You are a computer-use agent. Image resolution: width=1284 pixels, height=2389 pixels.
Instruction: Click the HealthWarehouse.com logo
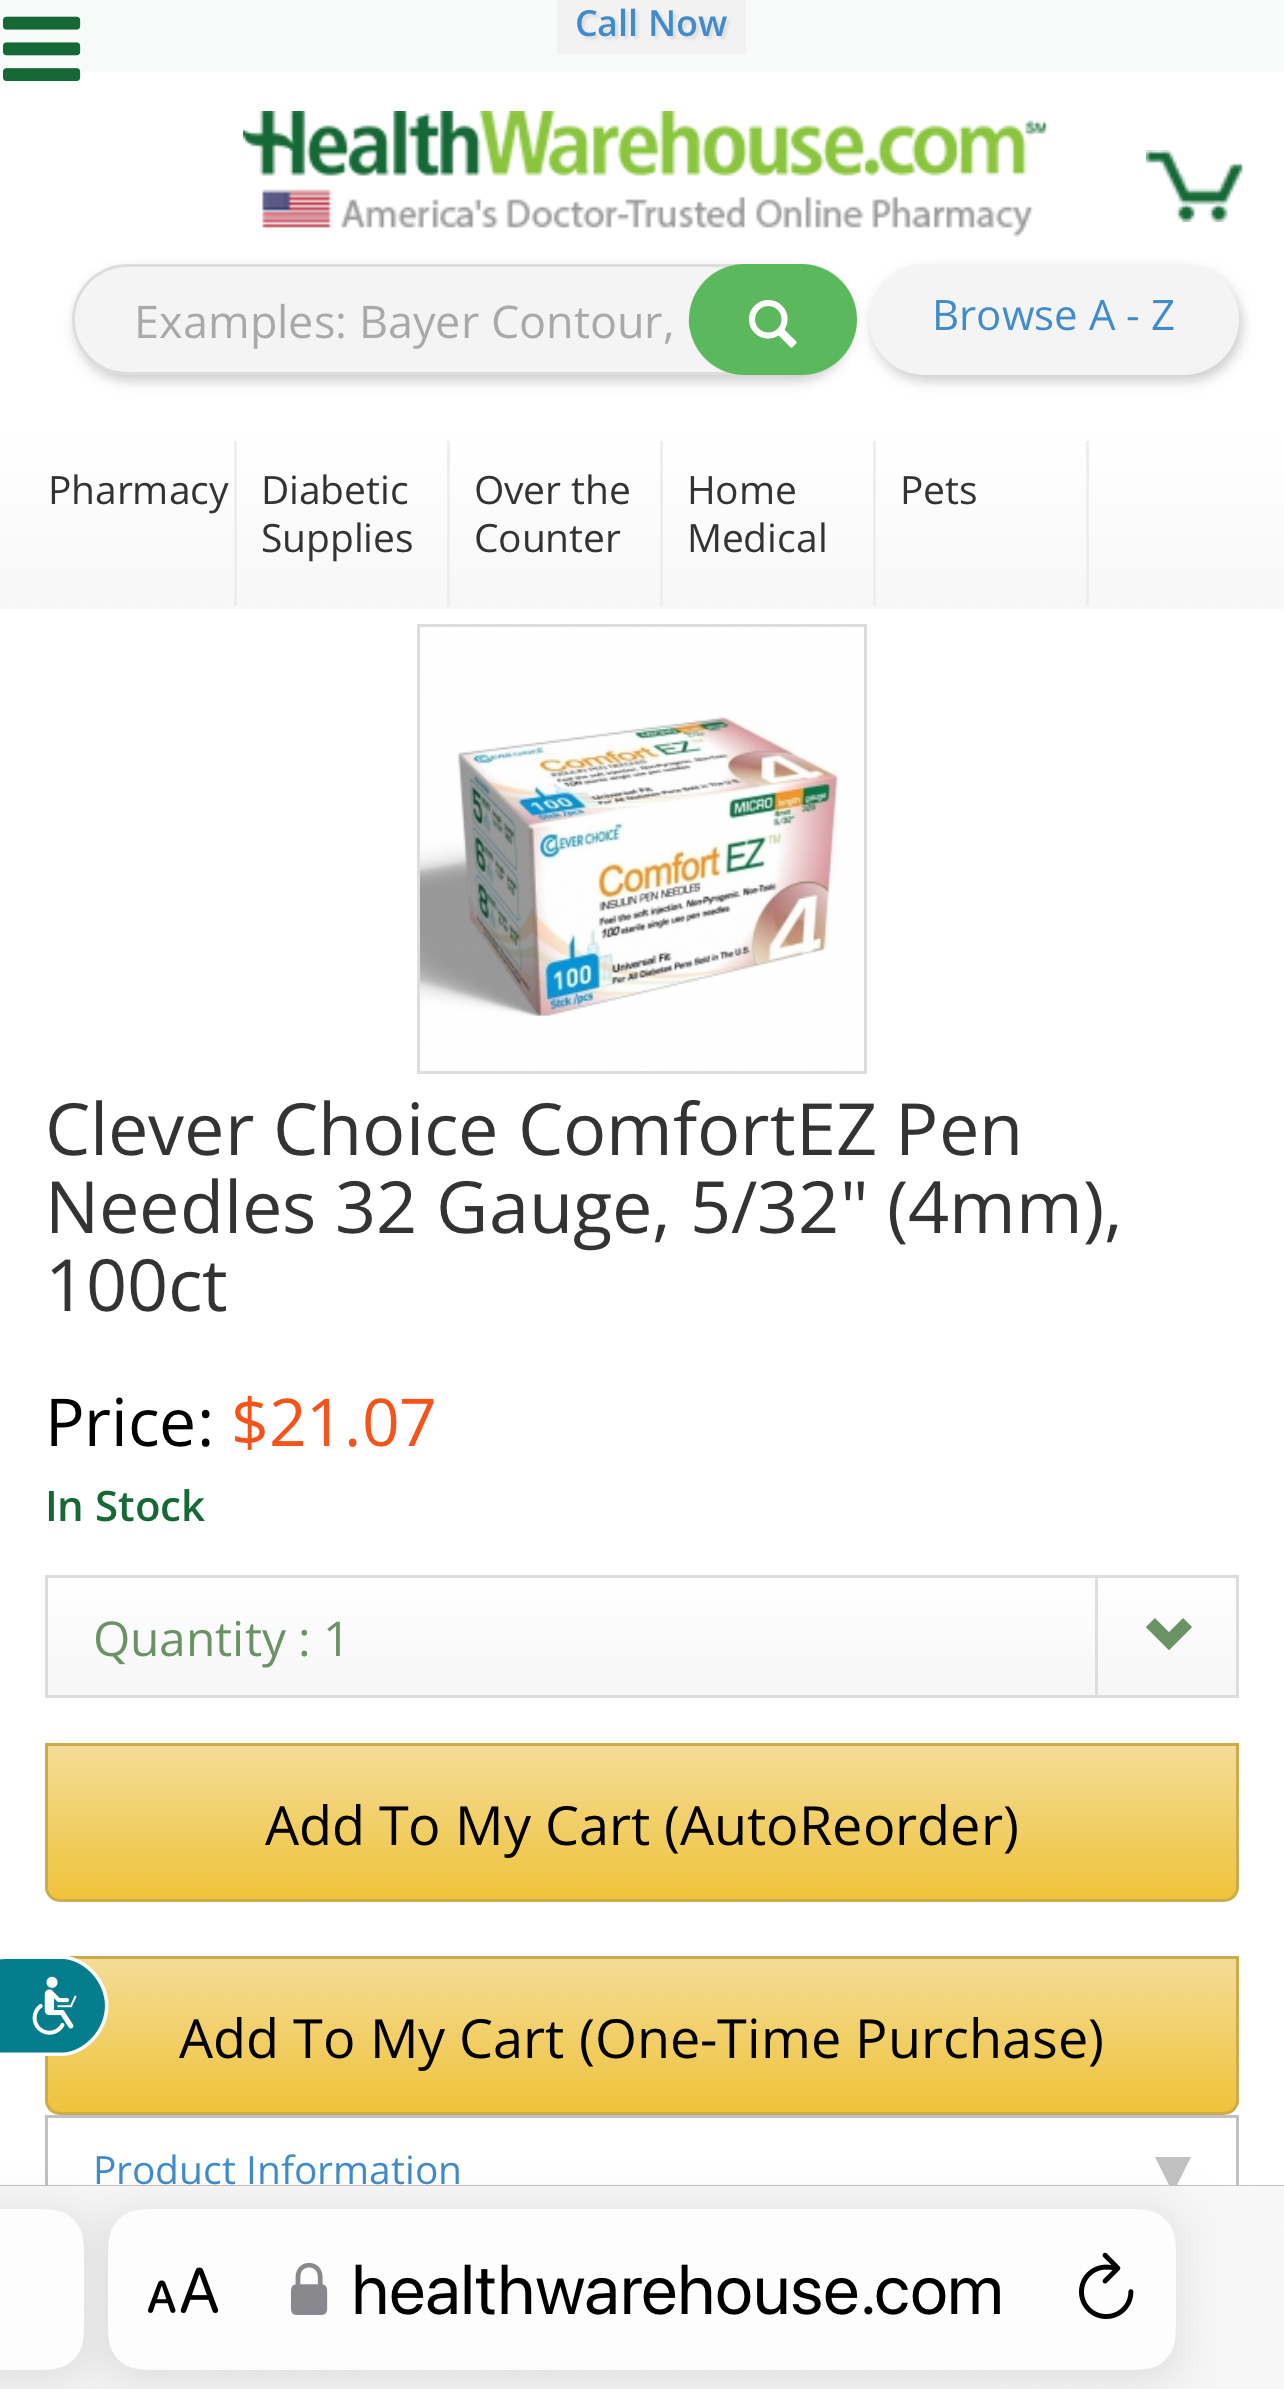644,170
